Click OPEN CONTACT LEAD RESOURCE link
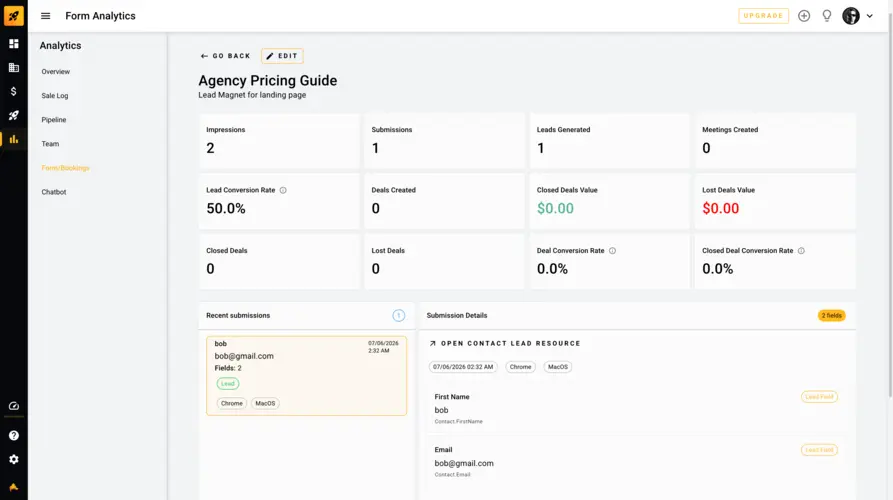893x500 pixels. 505,343
